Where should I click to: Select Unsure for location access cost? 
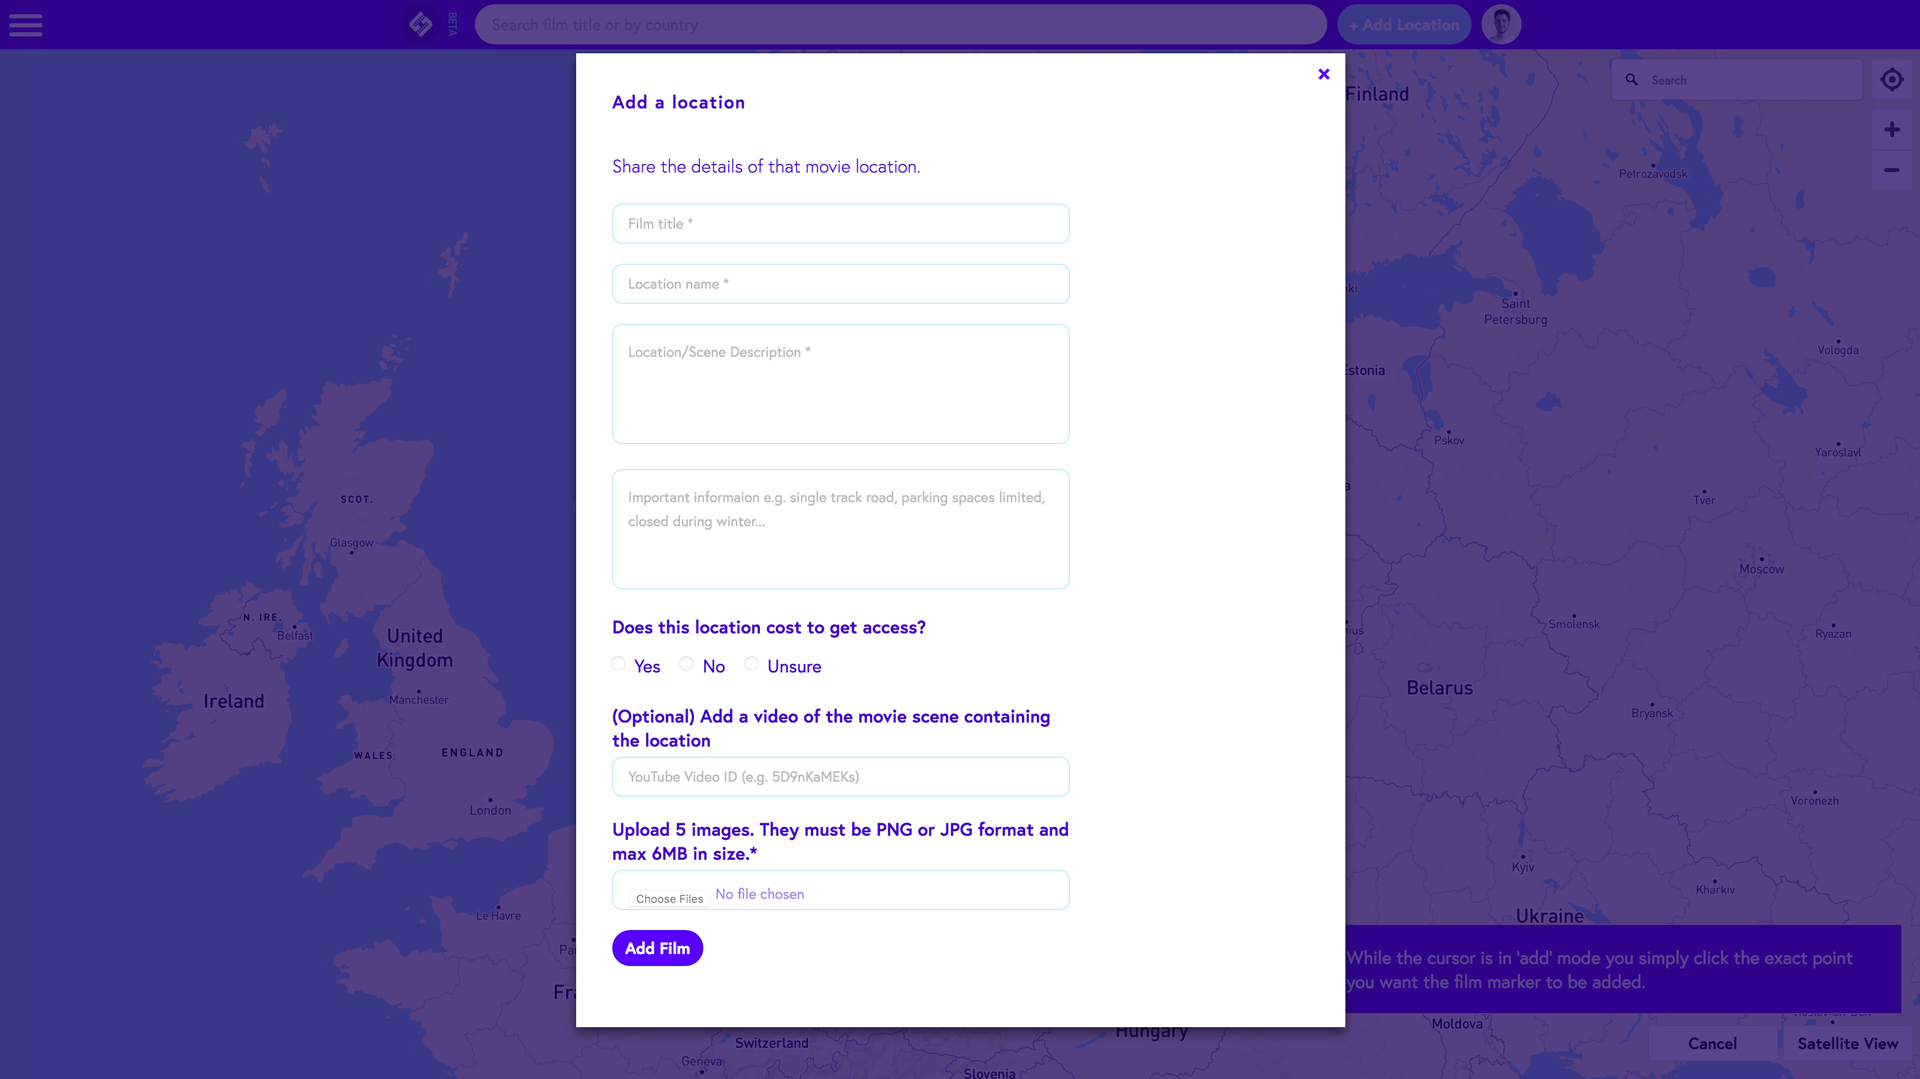(751, 664)
